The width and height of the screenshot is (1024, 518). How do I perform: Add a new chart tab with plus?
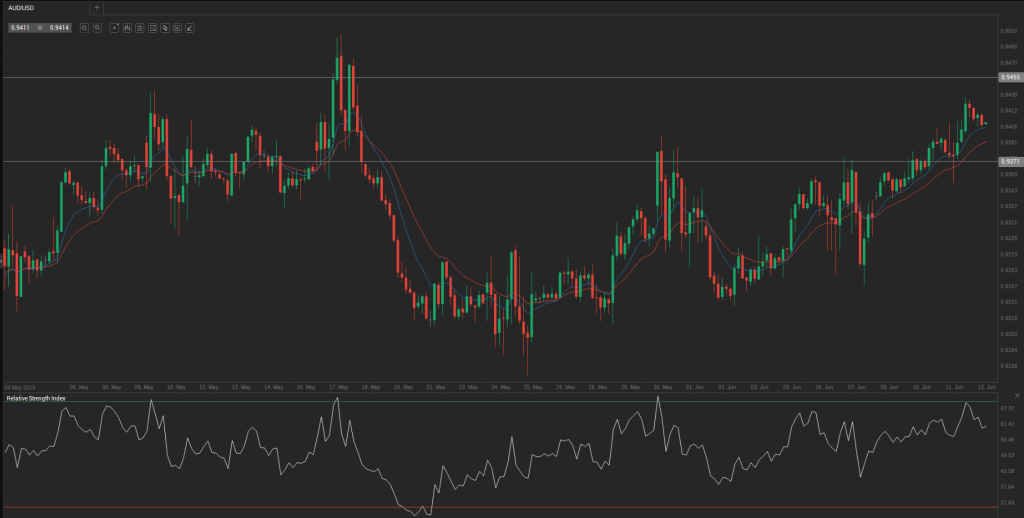97,8
